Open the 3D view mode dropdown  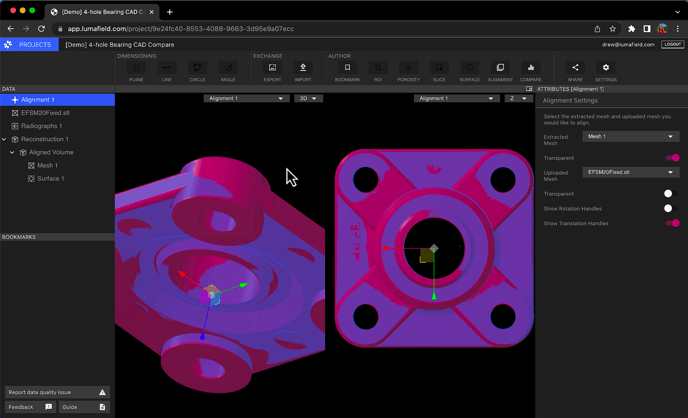click(x=308, y=99)
